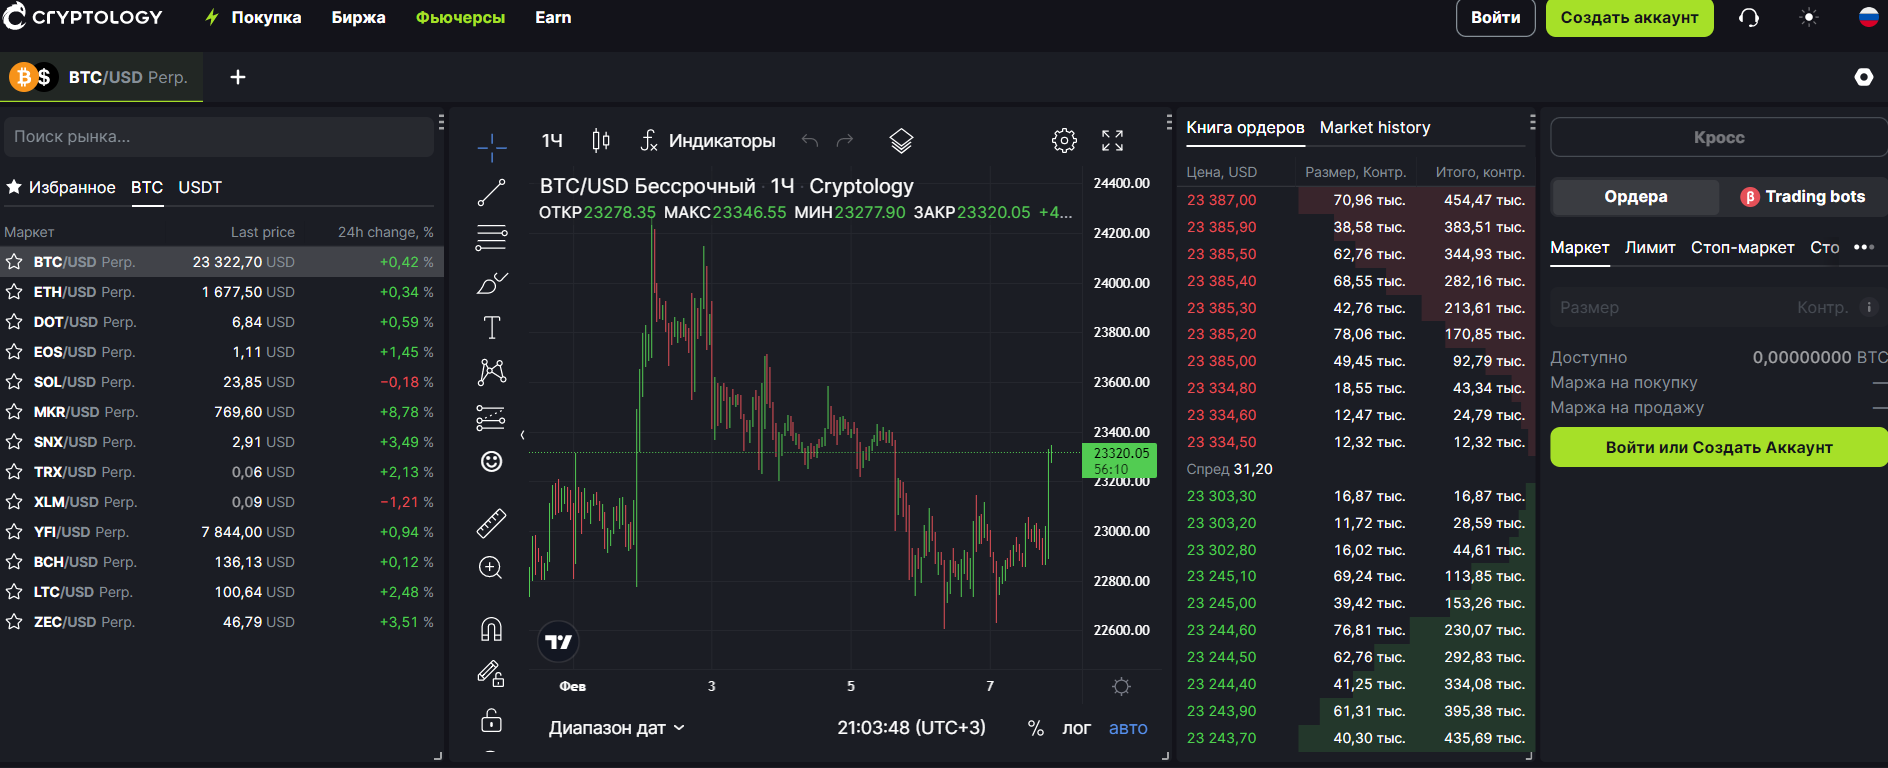Open chart layout templates icon

pyautogui.click(x=901, y=141)
